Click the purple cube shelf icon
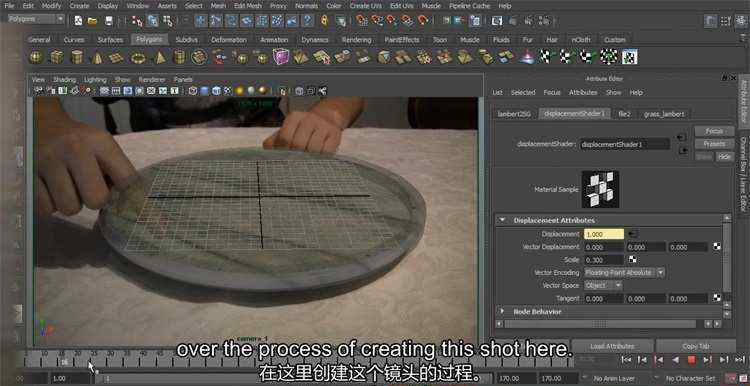This screenshot has width=750, height=386. [x=281, y=57]
